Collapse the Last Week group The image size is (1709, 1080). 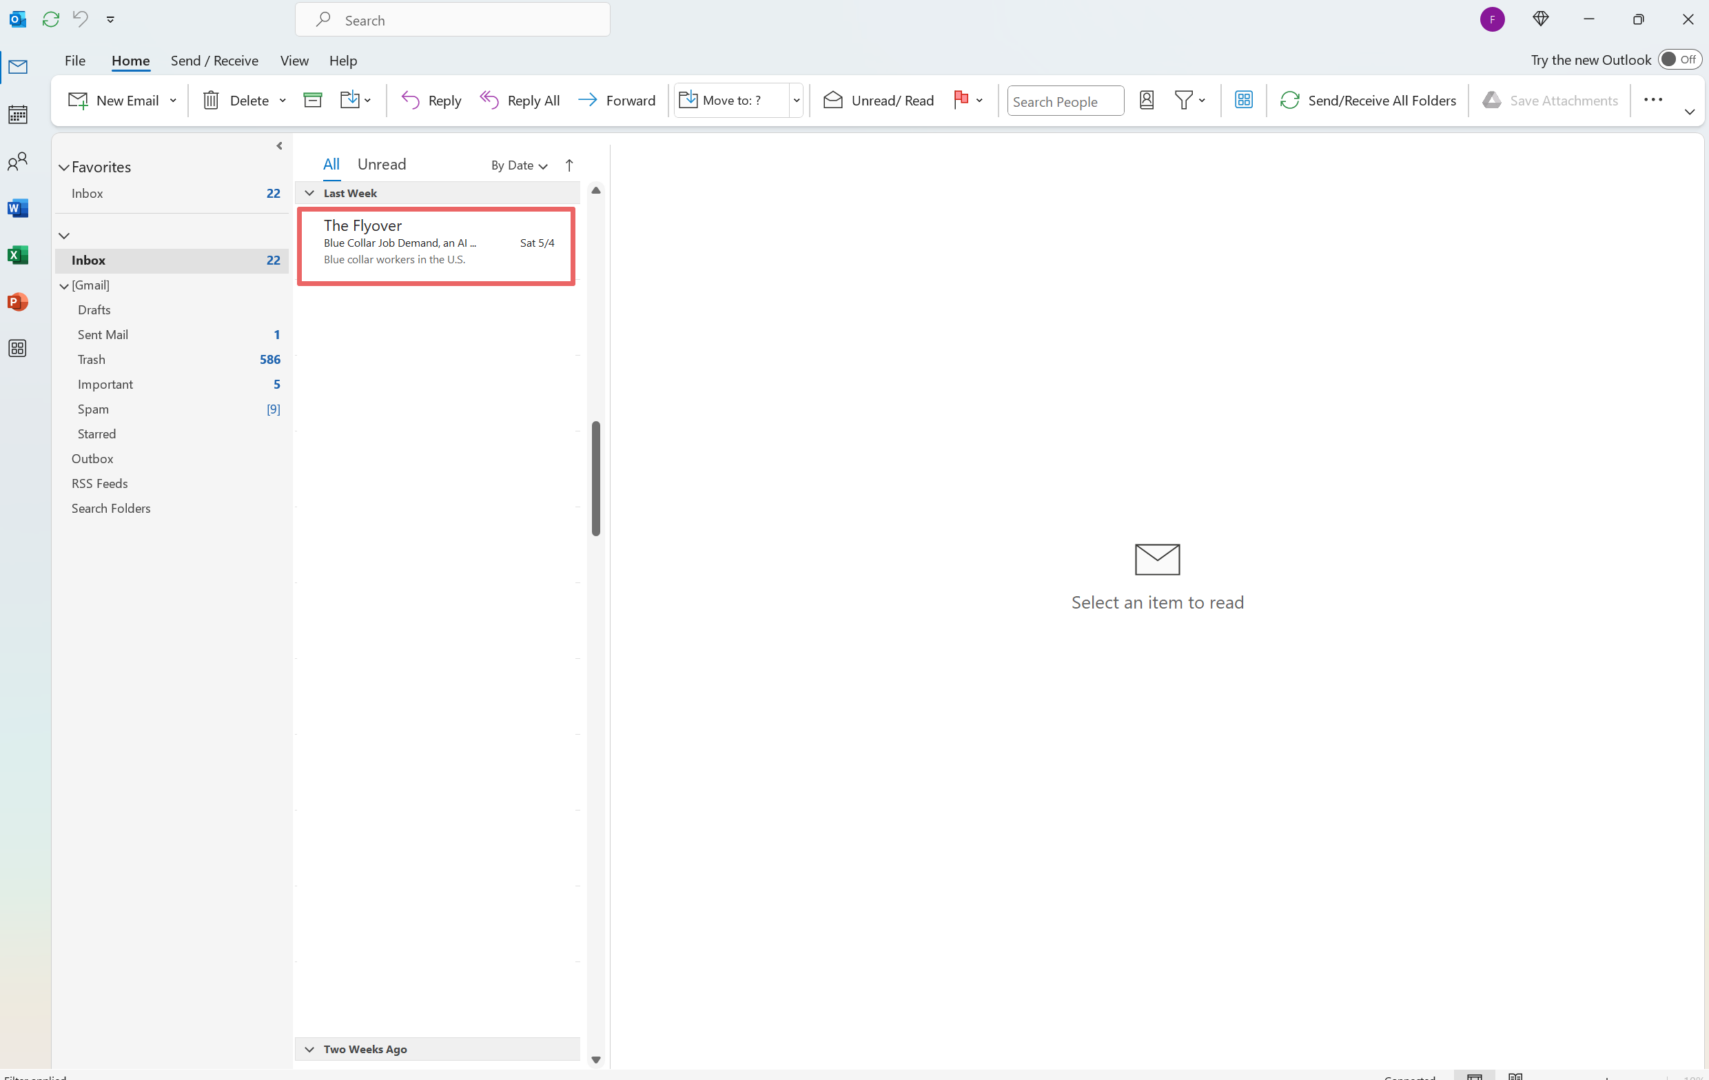(x=309, y=193)
